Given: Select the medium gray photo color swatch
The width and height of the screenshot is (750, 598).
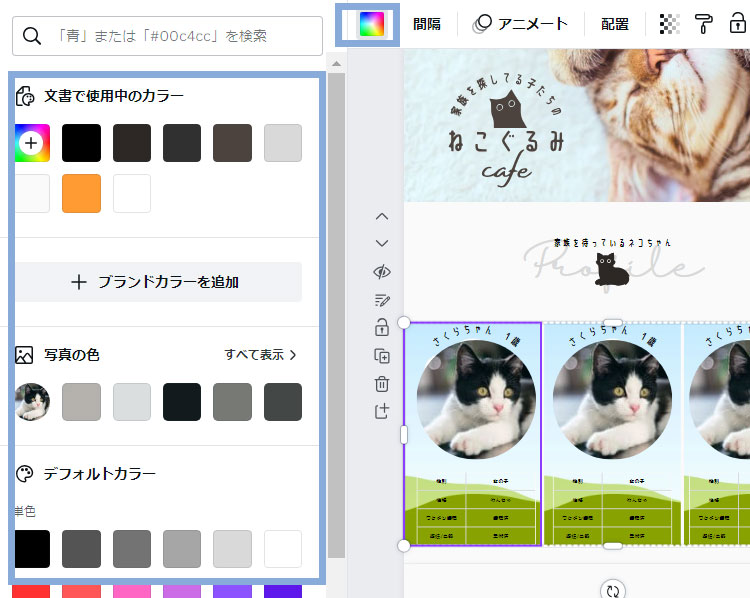Looking at the screenshot, I should pyautogui.click(x=232, y=402).
